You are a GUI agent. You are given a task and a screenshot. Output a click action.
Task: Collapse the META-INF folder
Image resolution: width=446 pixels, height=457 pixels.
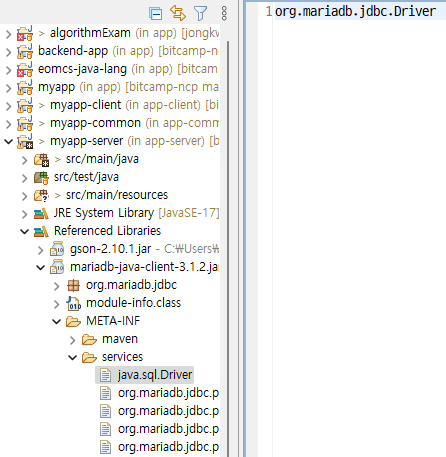coord(56,321)
